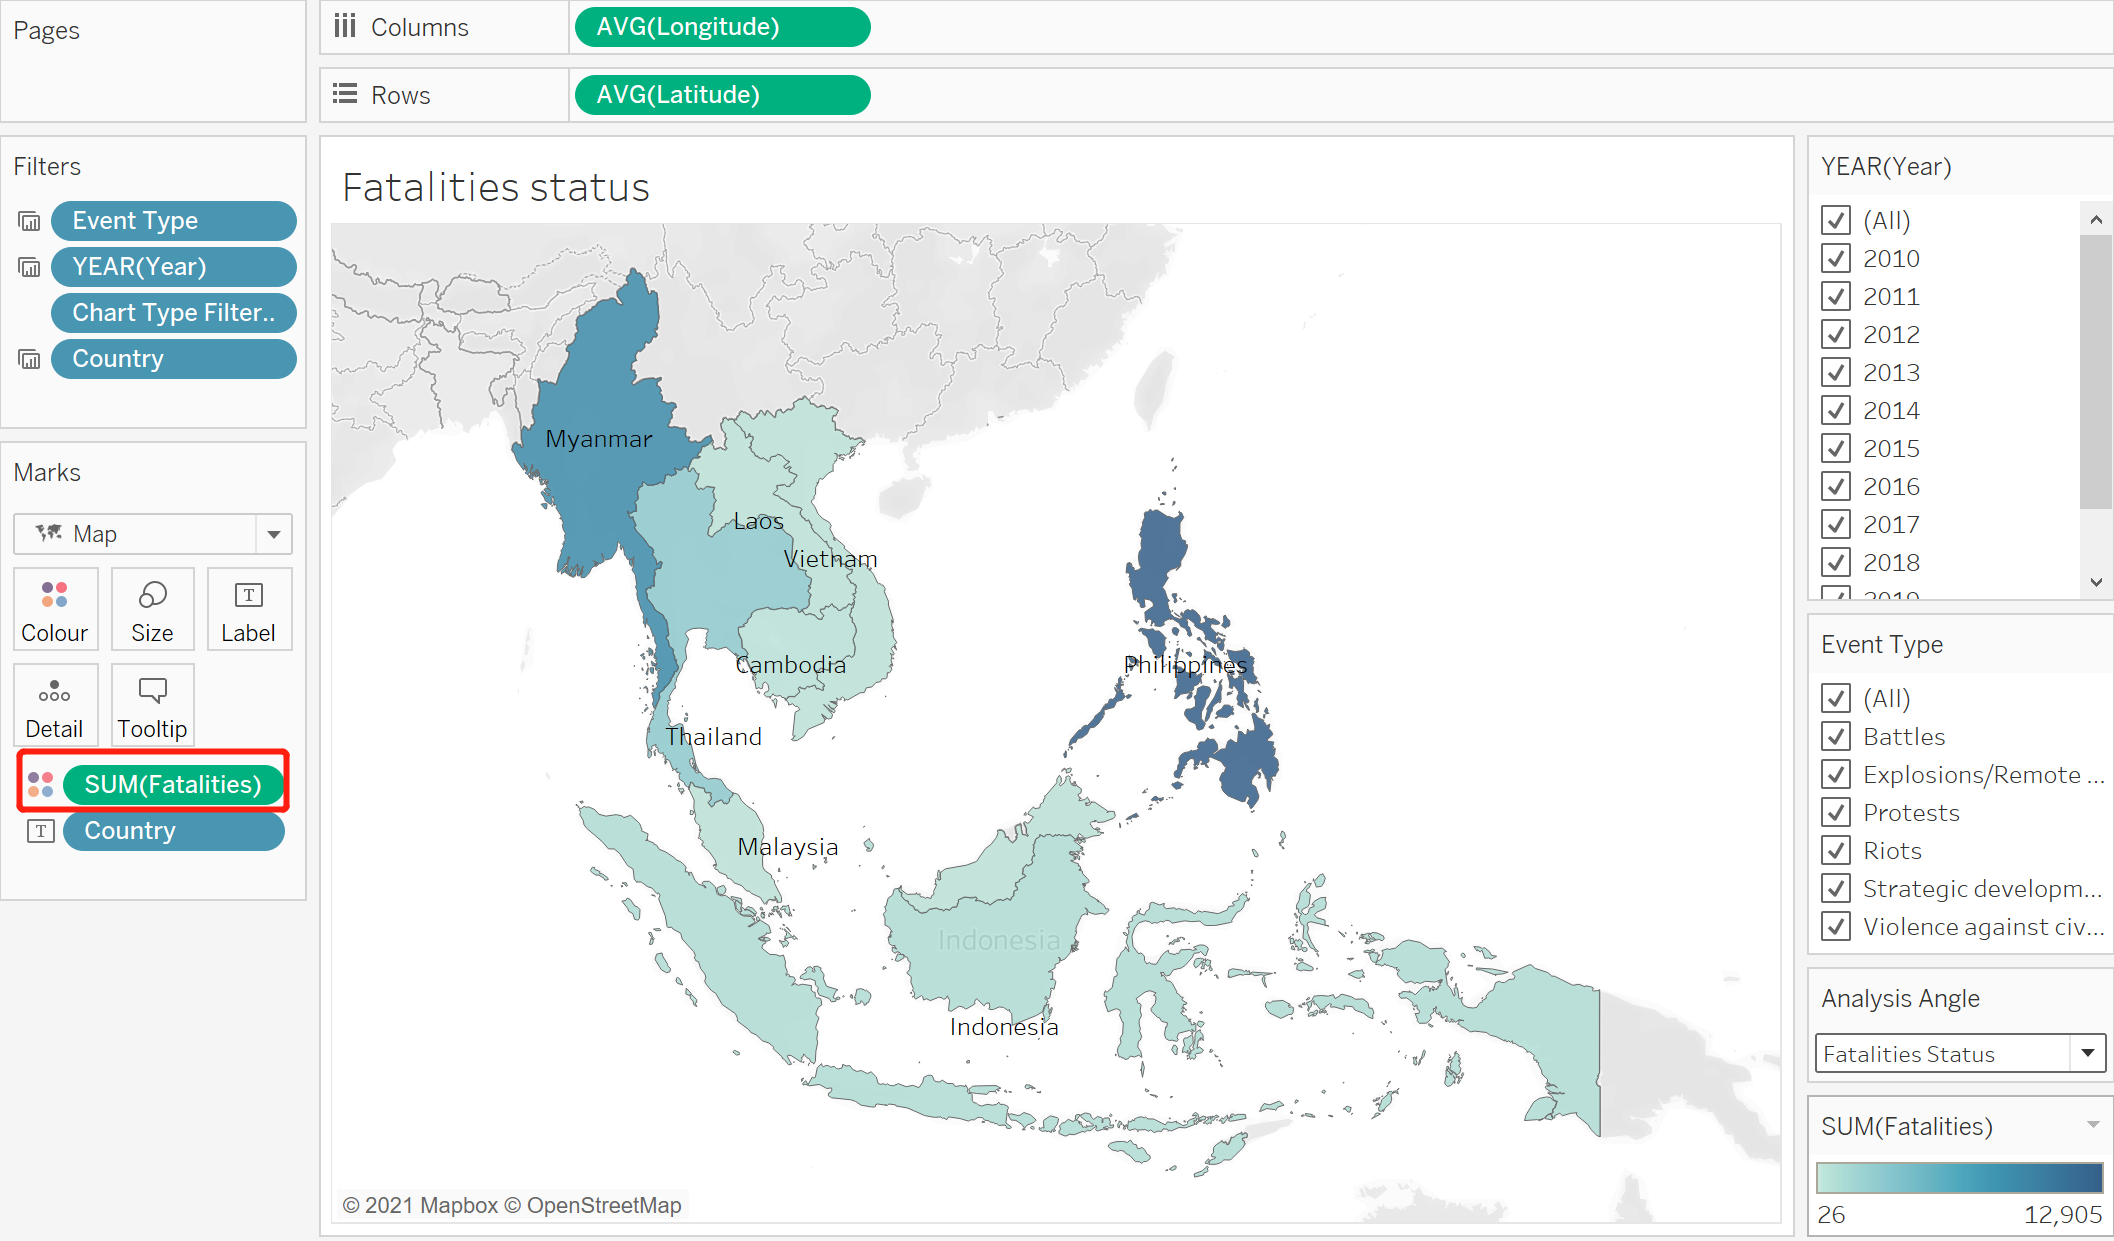Open the Colour marks card
Viewport: 2114px width, 1241px height.
tap(55, 609)
